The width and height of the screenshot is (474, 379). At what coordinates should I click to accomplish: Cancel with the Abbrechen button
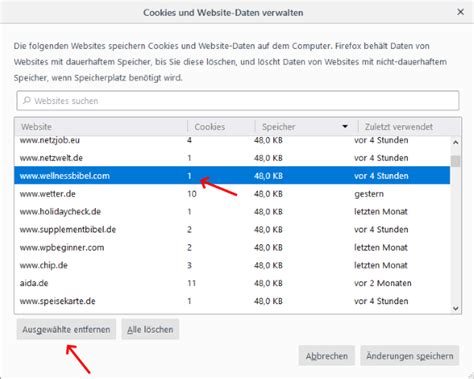pos(326,356)
